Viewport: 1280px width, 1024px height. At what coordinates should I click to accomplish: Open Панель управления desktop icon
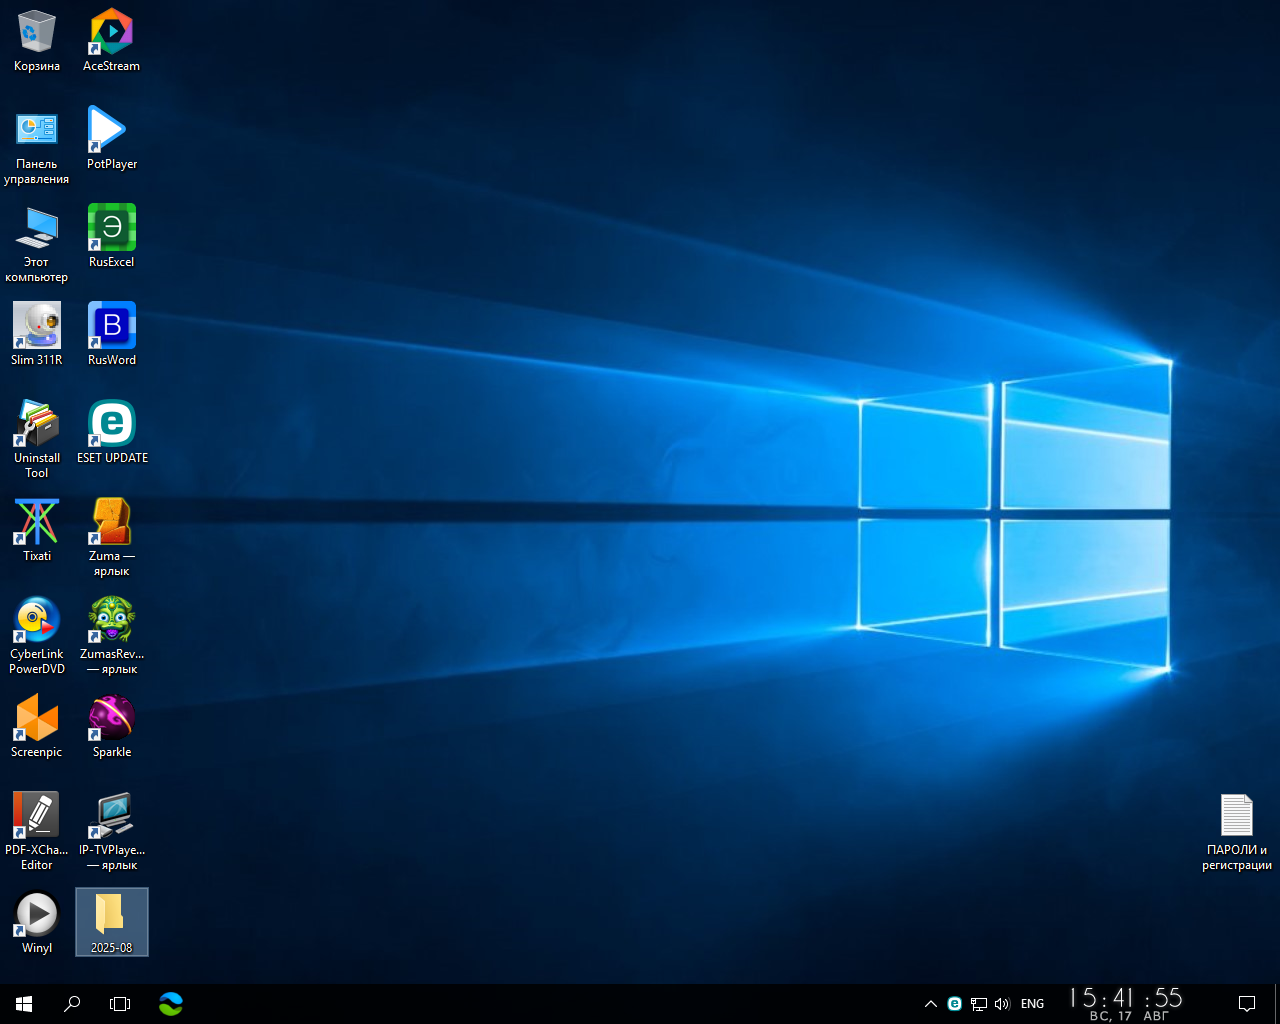tap(37, 147)
